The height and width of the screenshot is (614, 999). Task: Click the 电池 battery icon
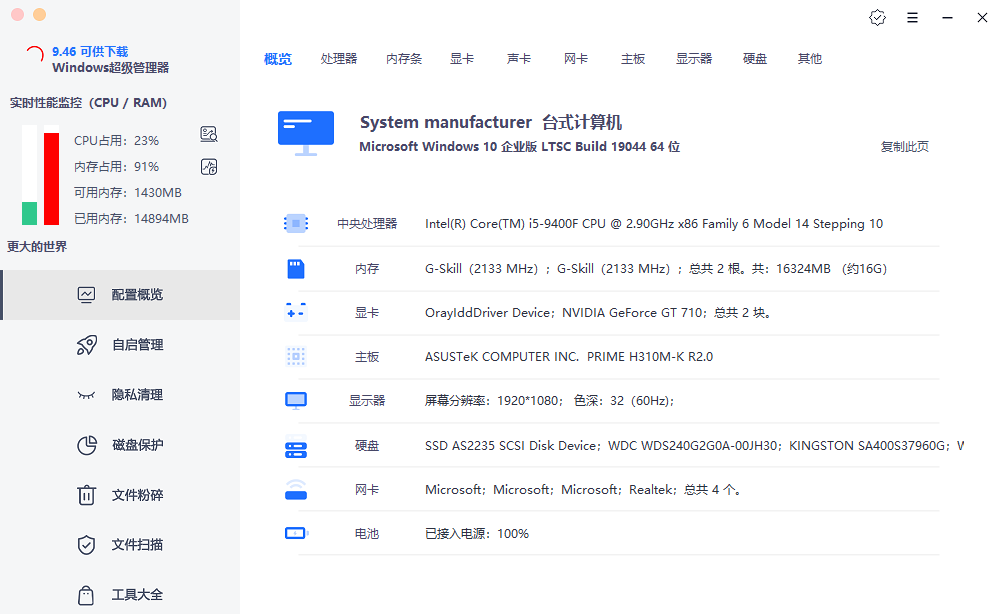point(296,533)
